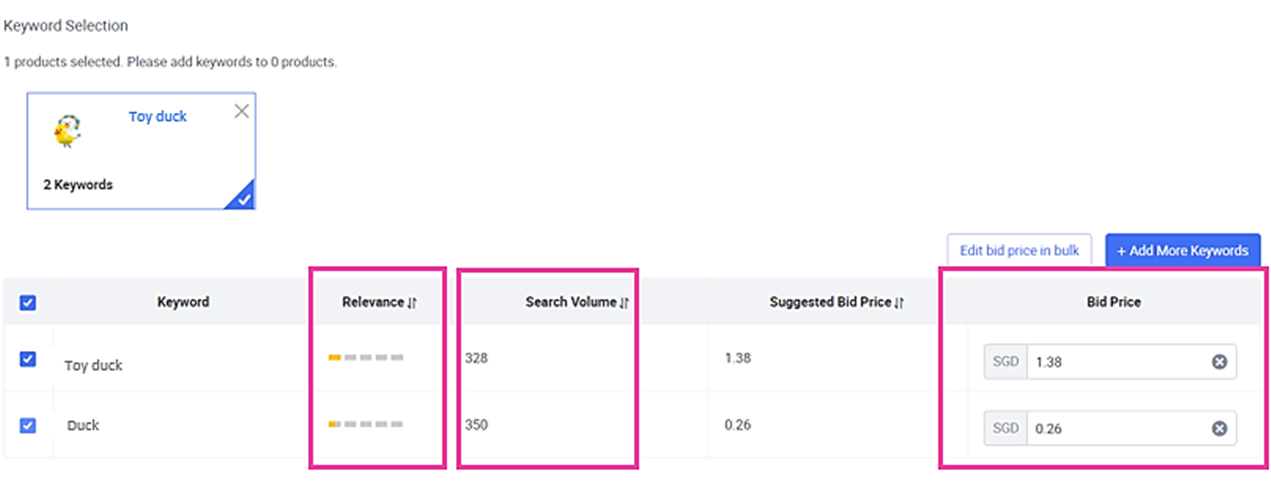
Task: Click the Duck keyword row label
Action: 83,425
